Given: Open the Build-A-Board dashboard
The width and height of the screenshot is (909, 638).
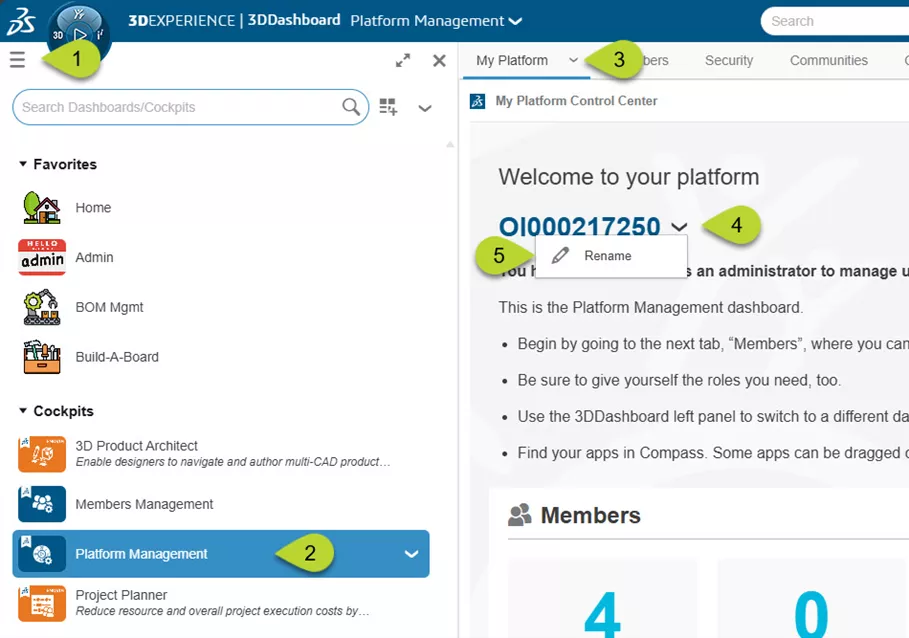Looking at the screenshot, I should pos(117,357).
